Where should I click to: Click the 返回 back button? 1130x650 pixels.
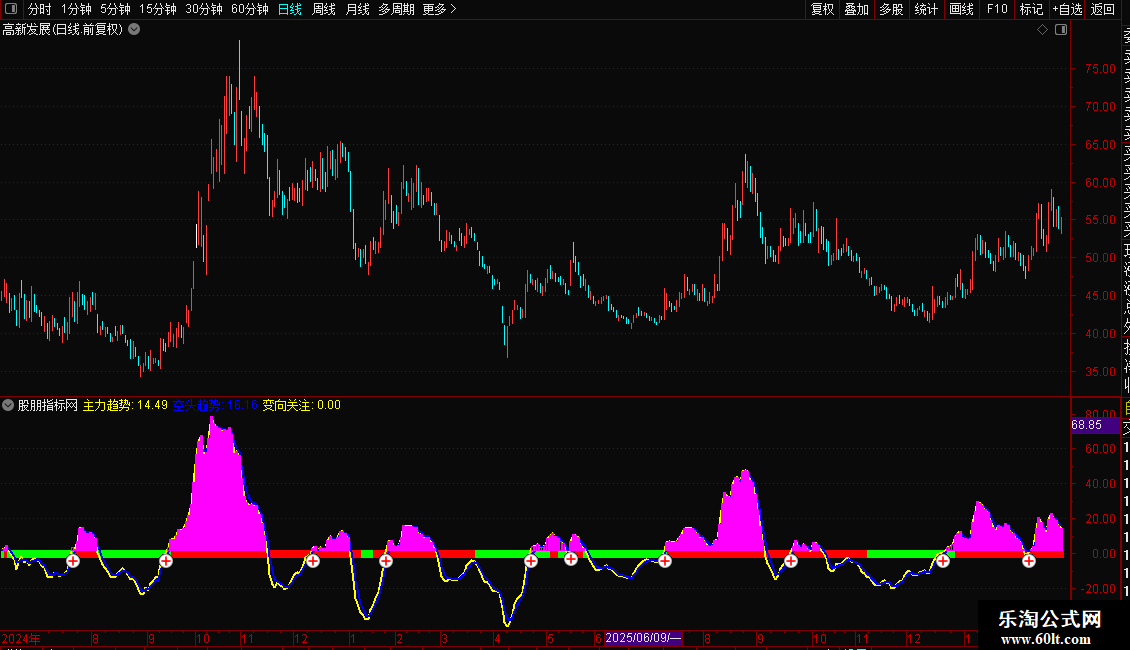pyautogui.click(x=1103, y=9)
